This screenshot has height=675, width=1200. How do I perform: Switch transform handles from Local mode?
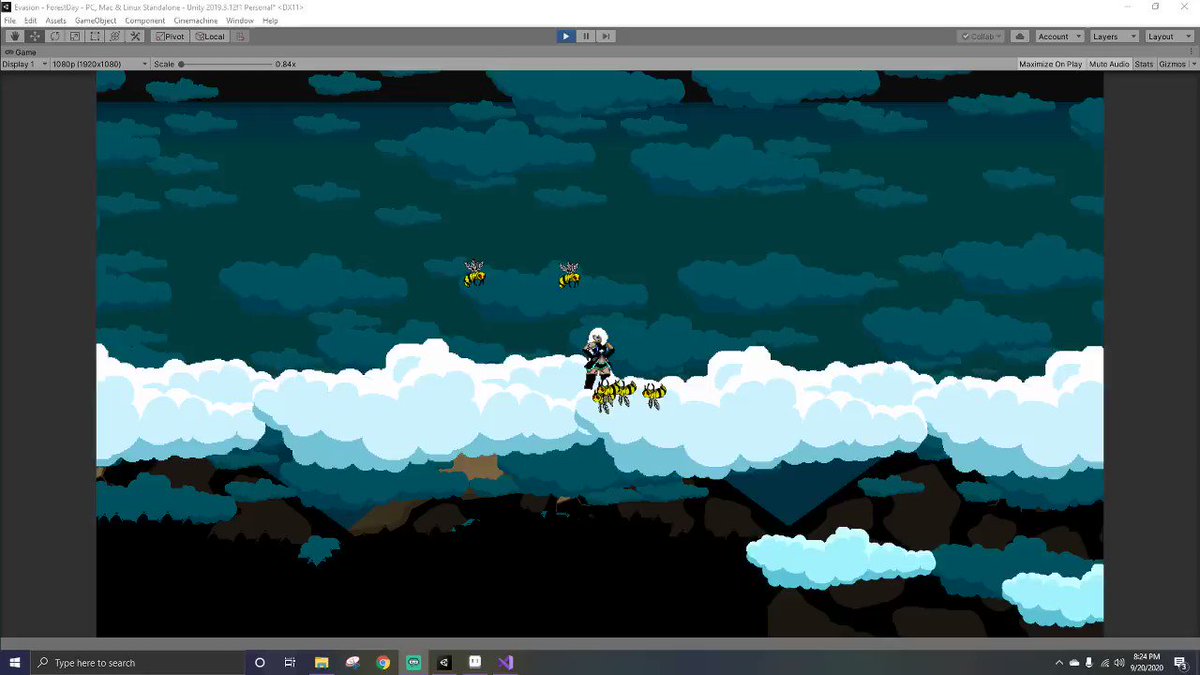210,36
